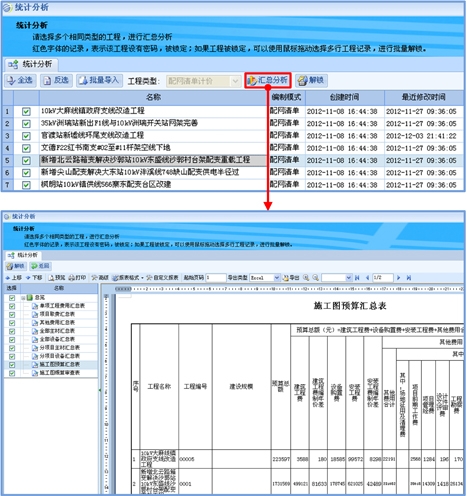Collapse the 总览 tree node

23,298
